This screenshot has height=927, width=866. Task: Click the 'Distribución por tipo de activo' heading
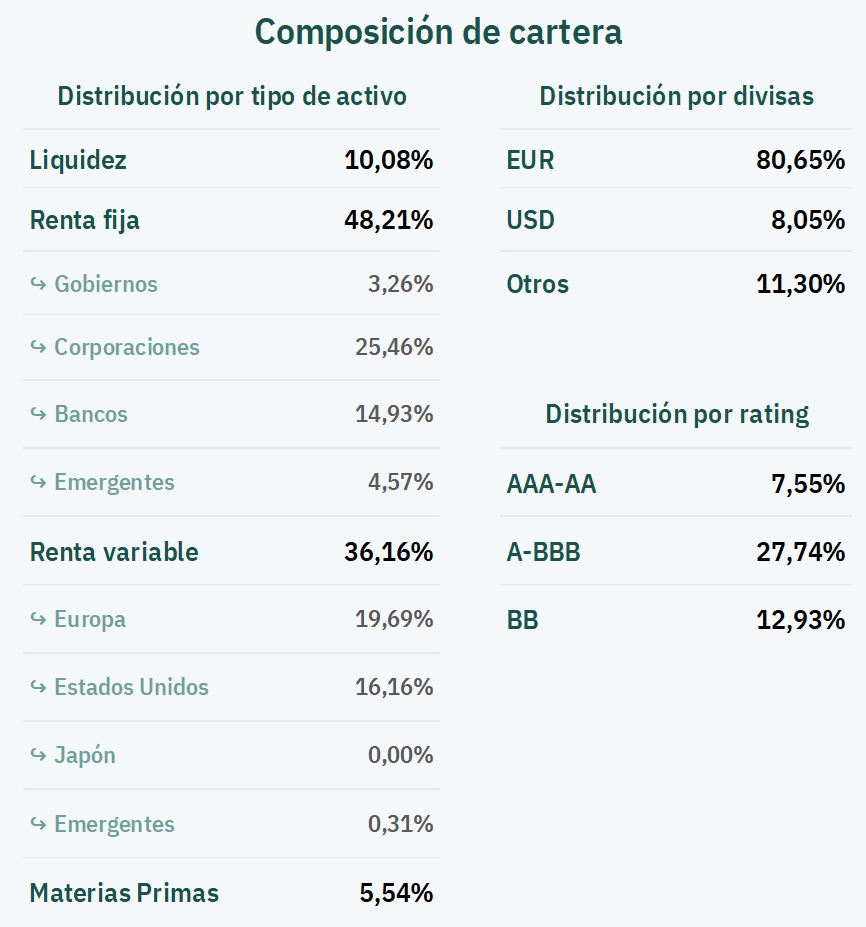(x=232, y=97)
